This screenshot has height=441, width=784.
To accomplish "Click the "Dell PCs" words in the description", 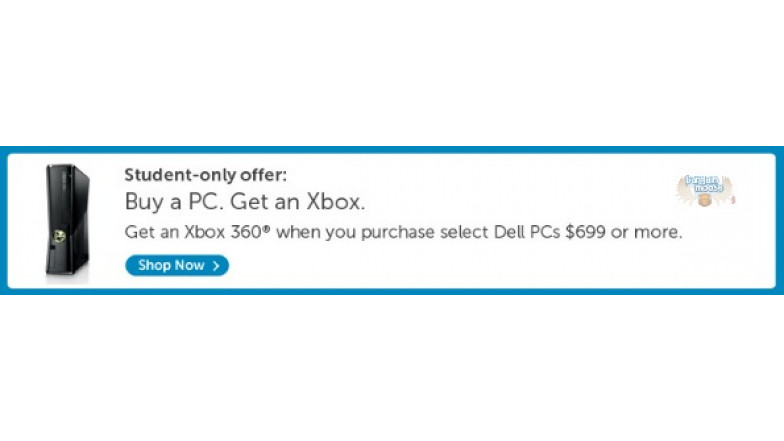I will click(527, 232).
